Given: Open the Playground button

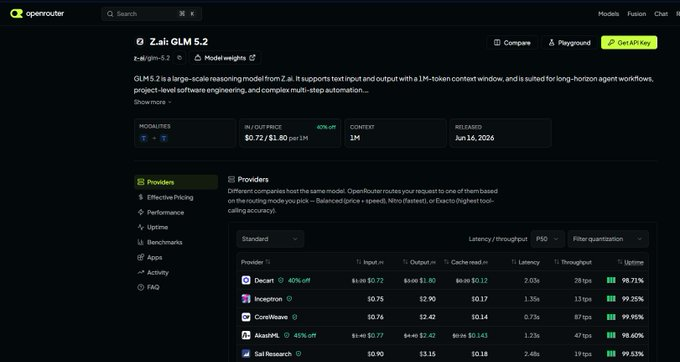Looking at the screenshot, I should pos(569,42).
